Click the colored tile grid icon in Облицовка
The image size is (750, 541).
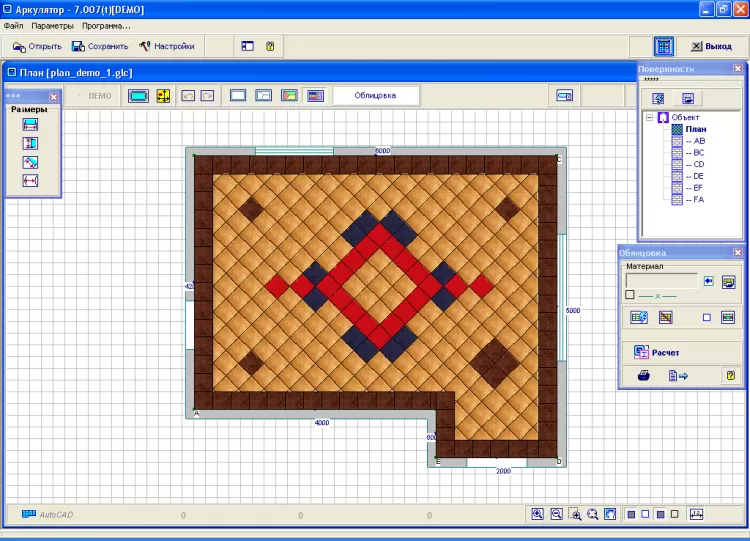pos(728,317)
